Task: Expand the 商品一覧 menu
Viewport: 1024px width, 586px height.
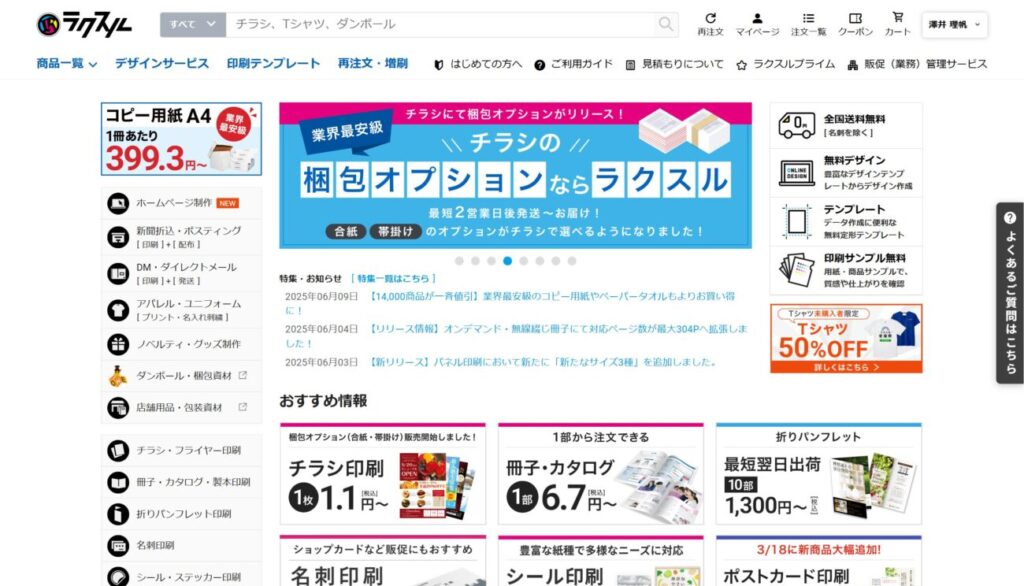Action: click(67, 63)
